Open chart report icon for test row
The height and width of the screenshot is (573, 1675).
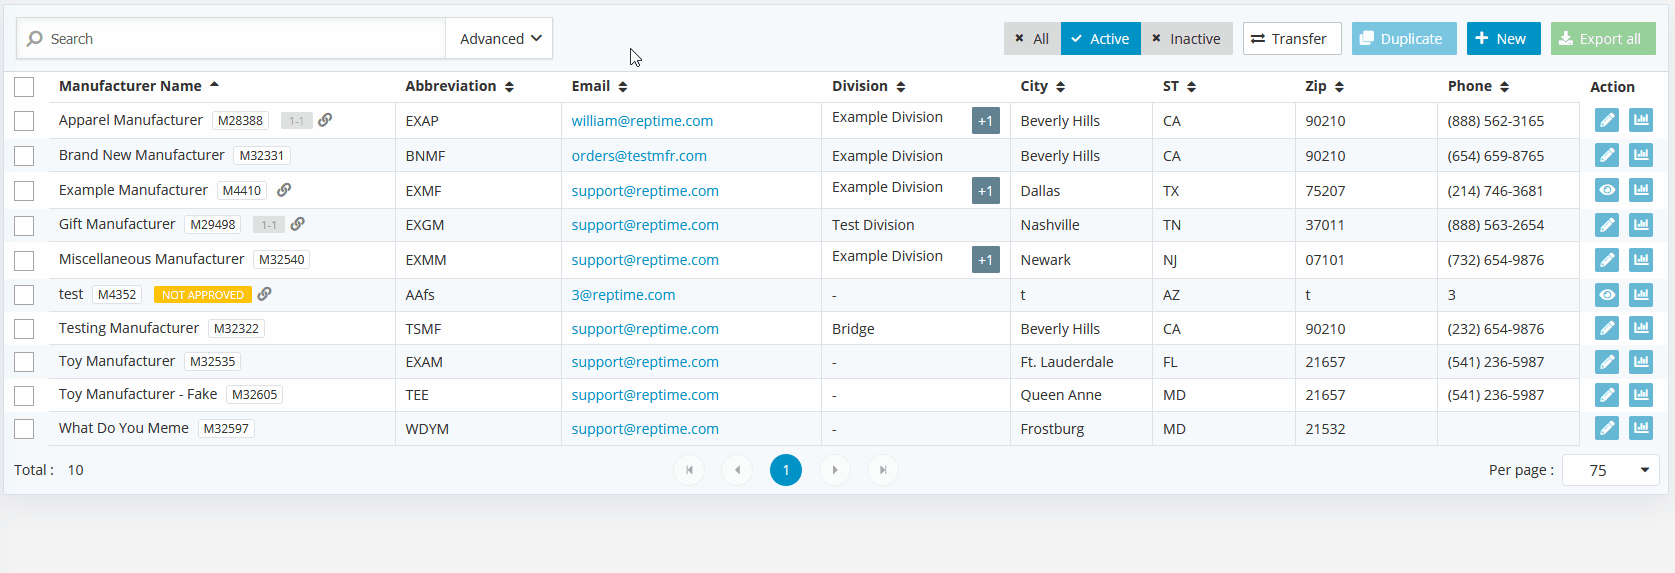point(1640,295)
